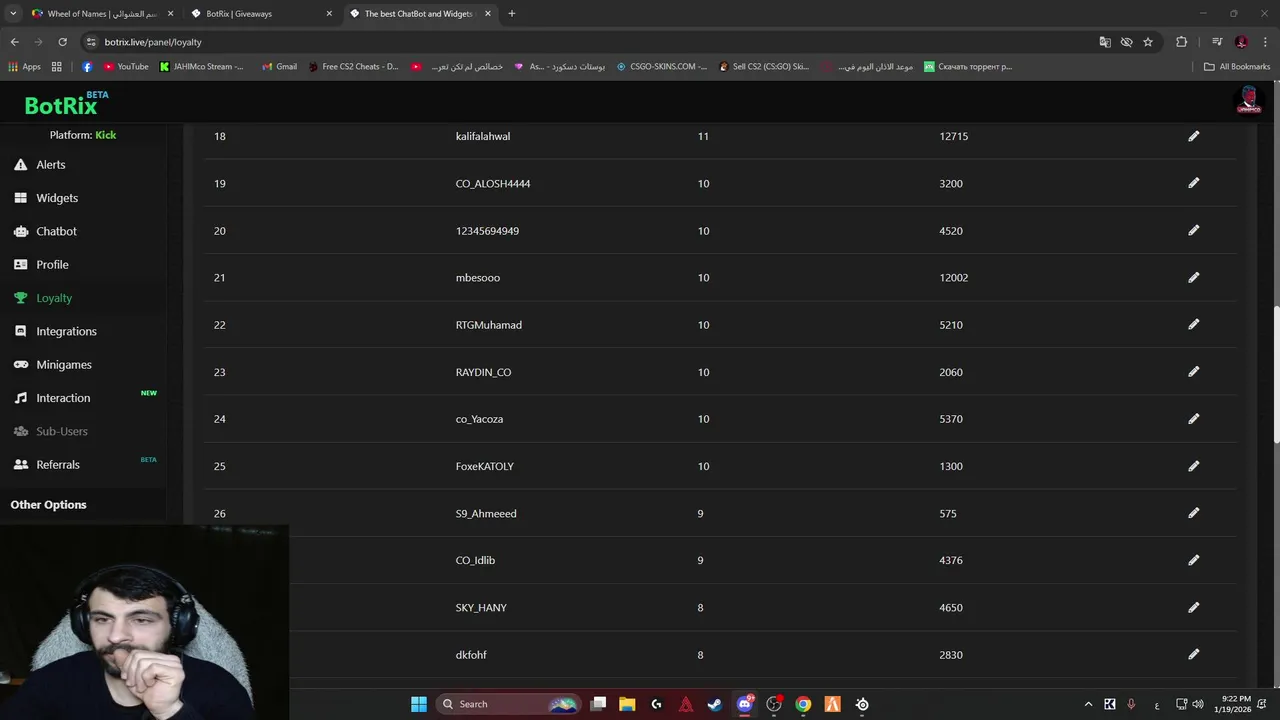Open Discord from the taskbar

(744, 704)
